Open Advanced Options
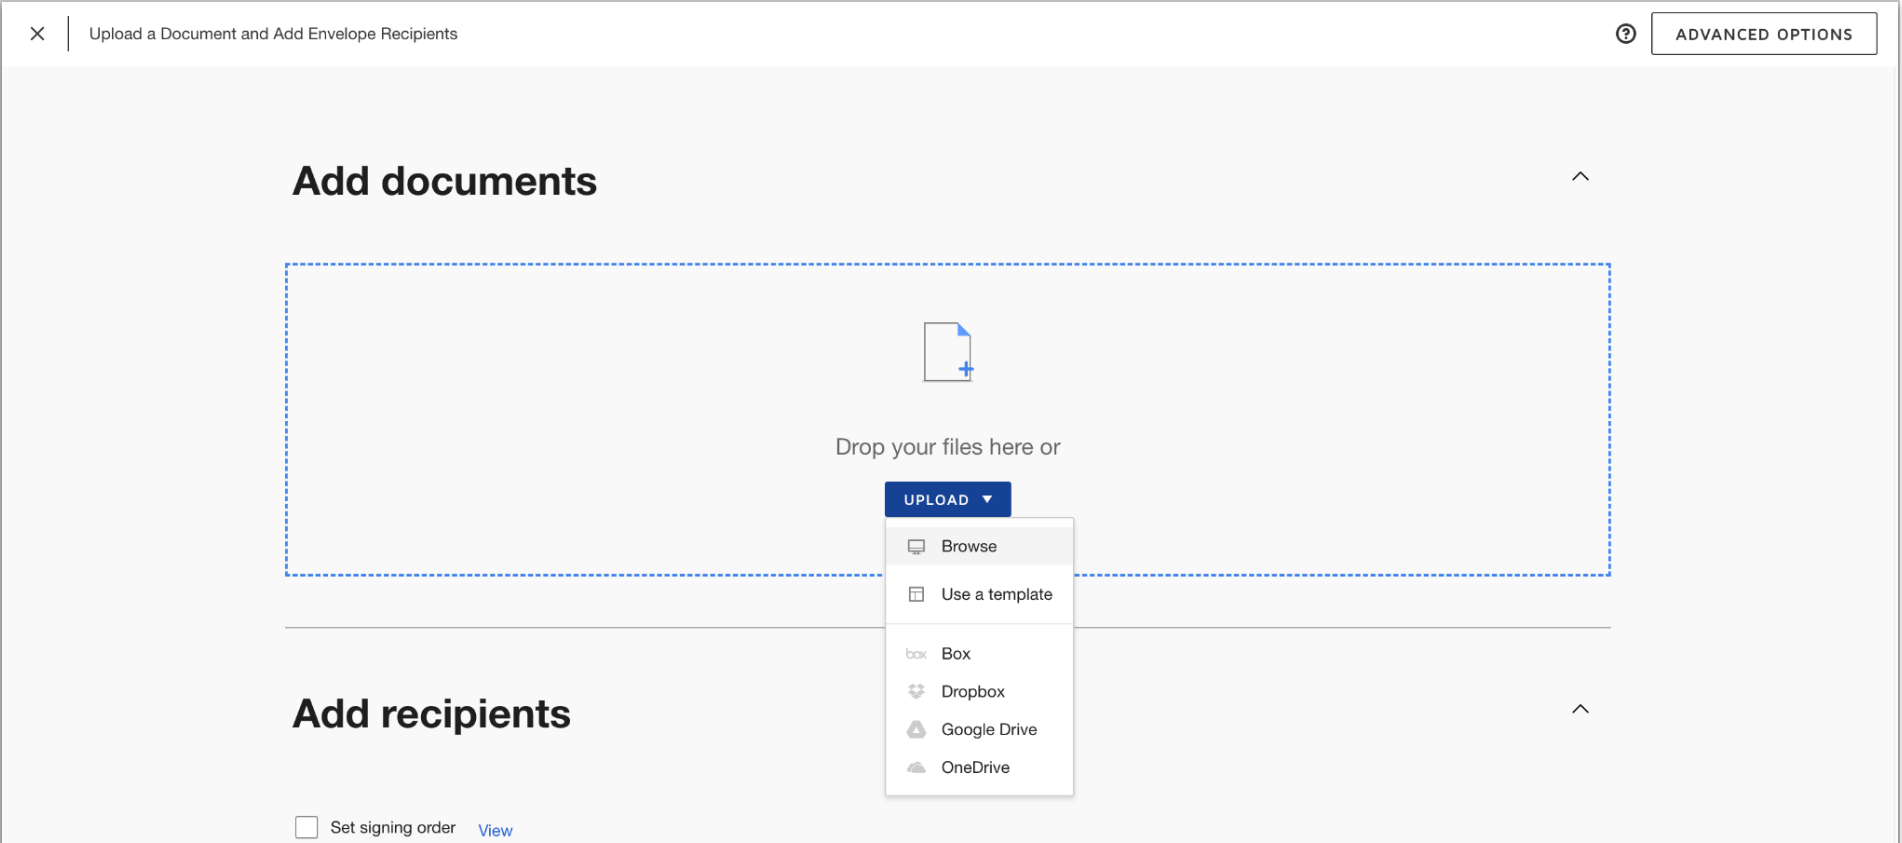 [1763, 34]
